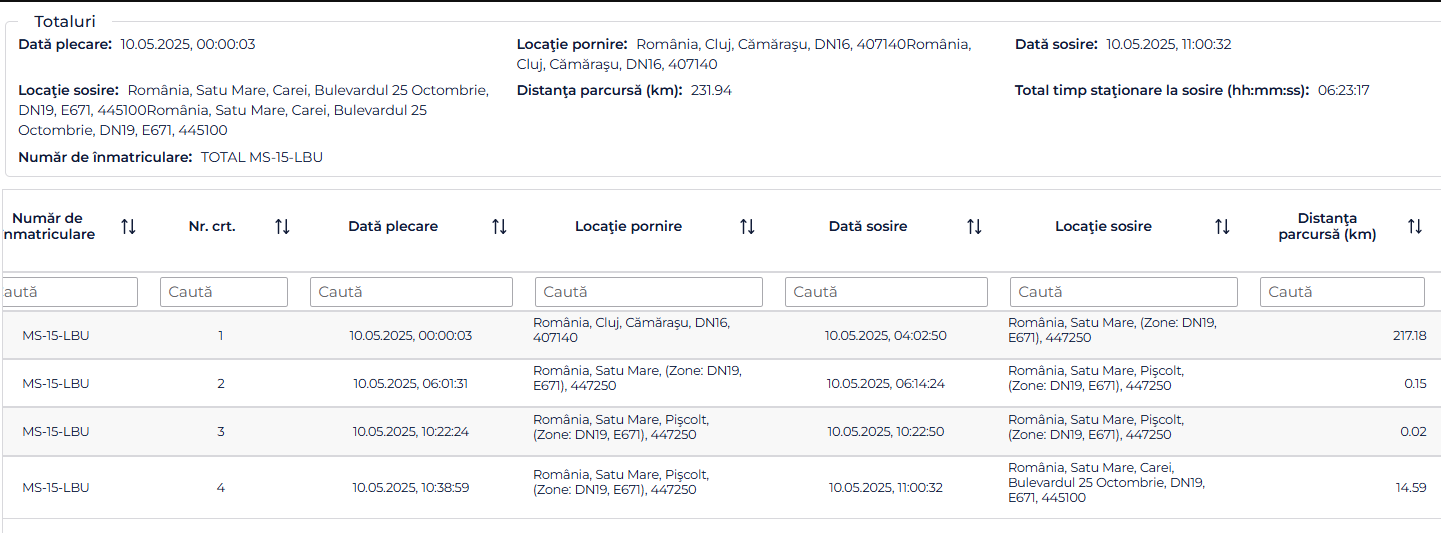Image resolution: width=1441 pixels, height=533 pixels.
Task: Click sort arrows next to Dată sosire
Action: (974, 227)
